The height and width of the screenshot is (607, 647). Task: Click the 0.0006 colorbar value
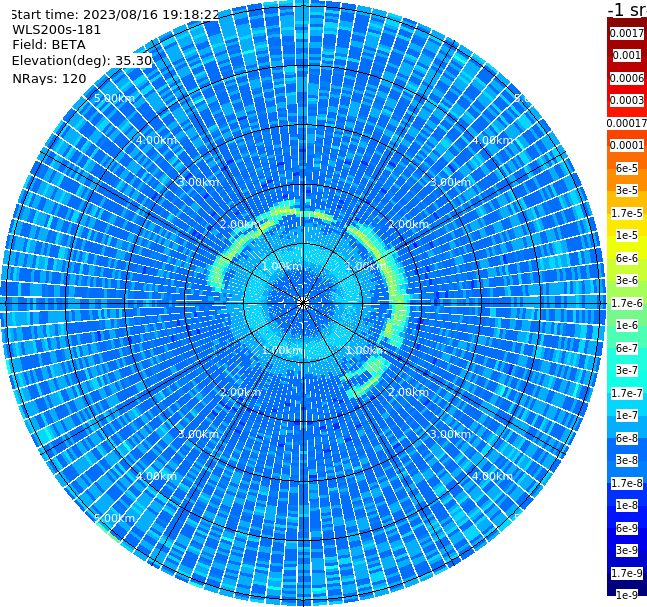pos(627,78)
